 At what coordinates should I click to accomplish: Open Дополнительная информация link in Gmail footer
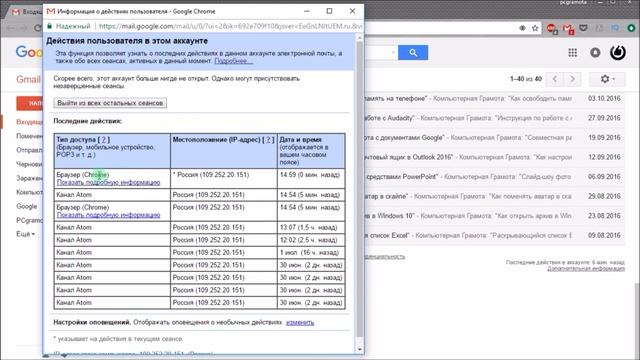[586, 269]
